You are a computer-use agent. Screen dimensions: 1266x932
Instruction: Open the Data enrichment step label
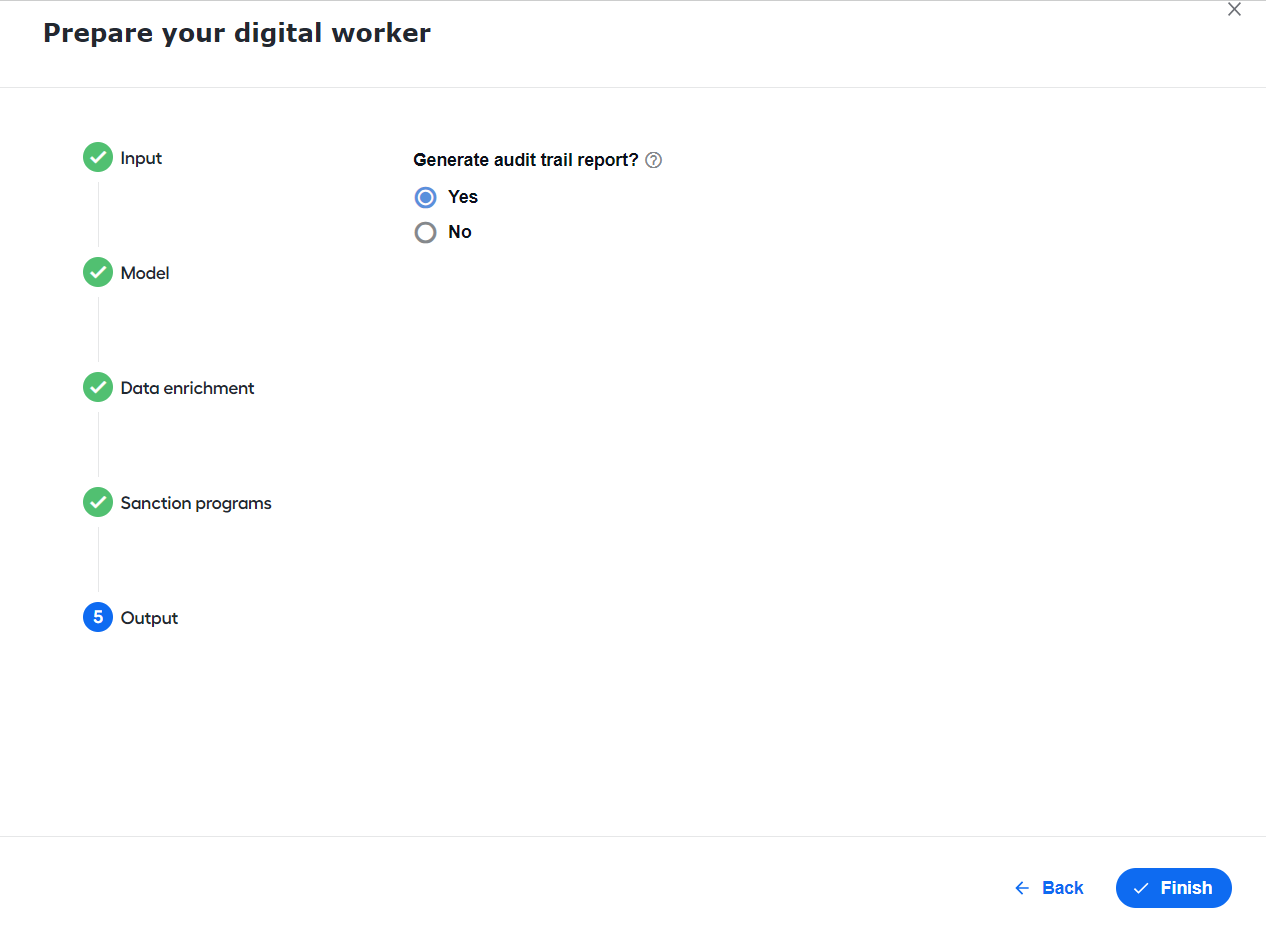coord(188,388)
